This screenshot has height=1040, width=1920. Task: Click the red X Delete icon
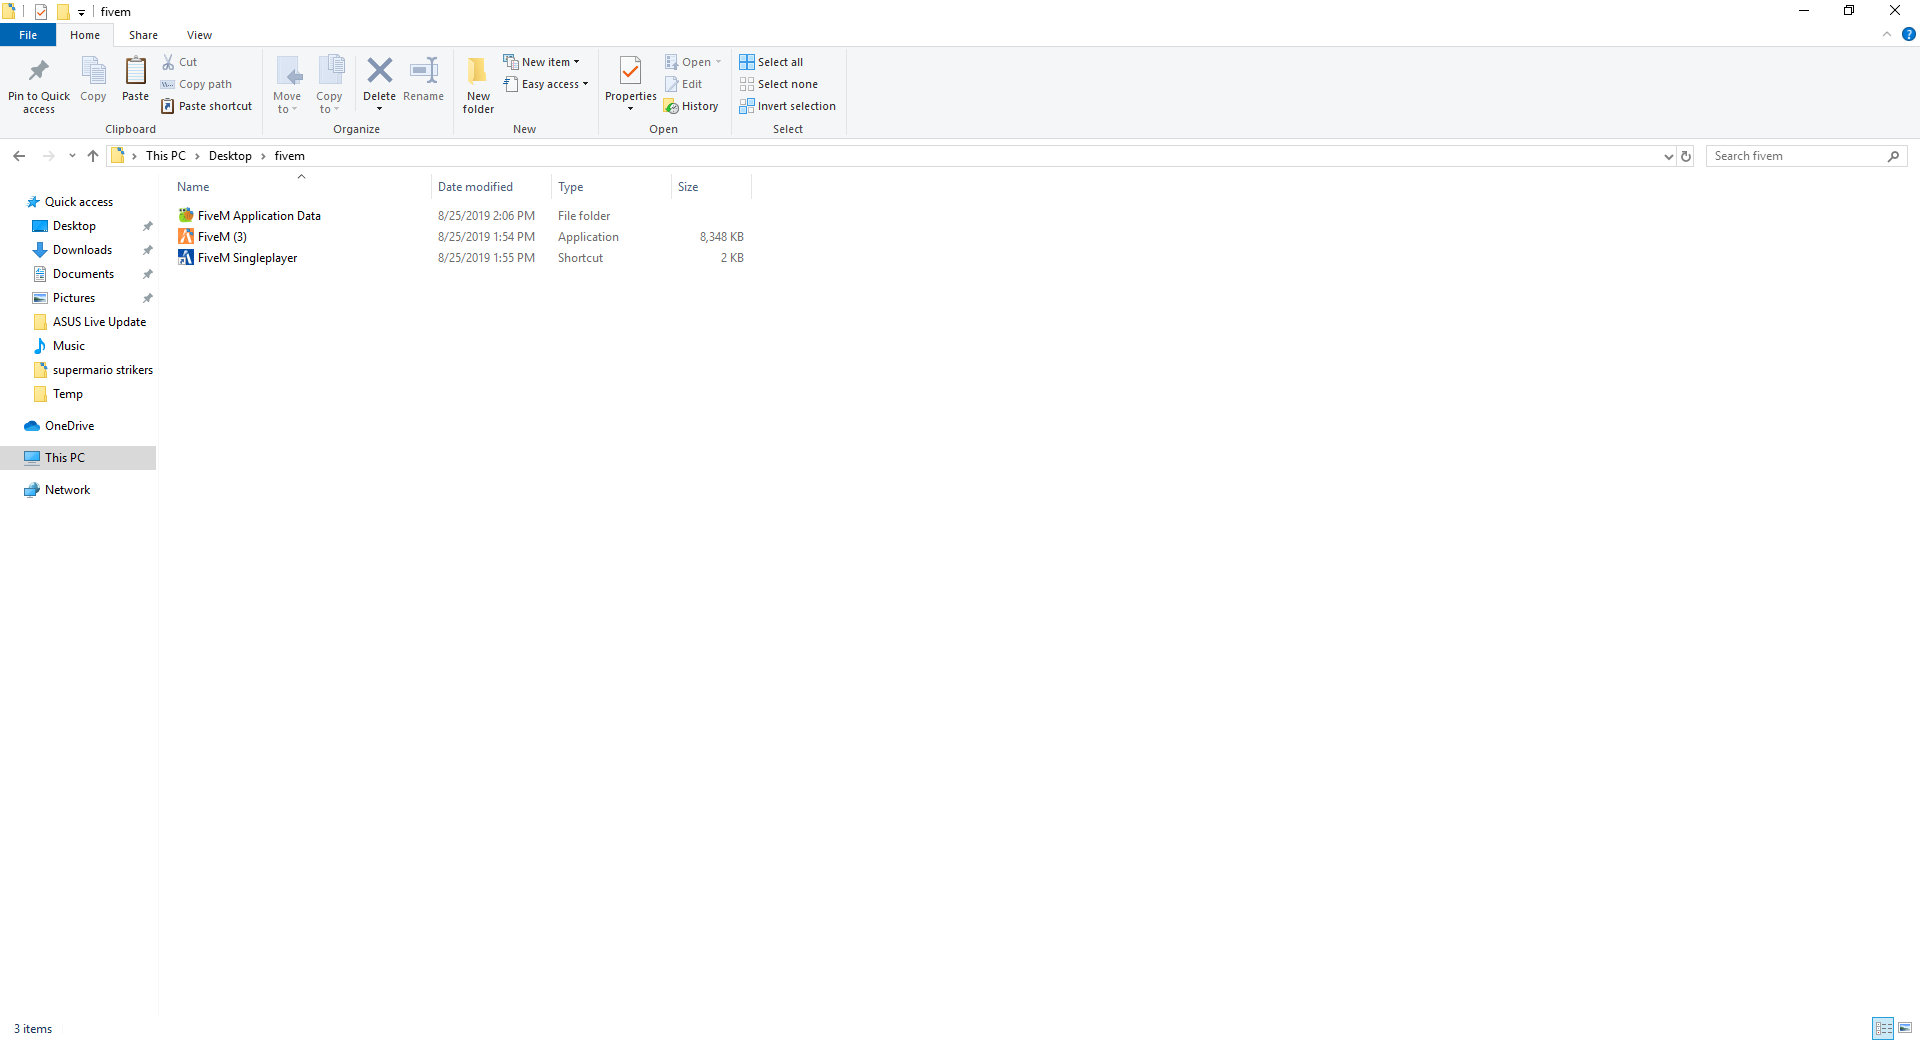(379, 70)
